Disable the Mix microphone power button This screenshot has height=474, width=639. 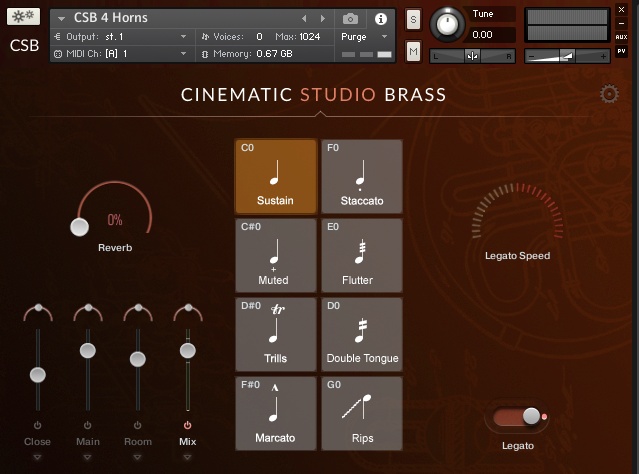click(187, 425)
